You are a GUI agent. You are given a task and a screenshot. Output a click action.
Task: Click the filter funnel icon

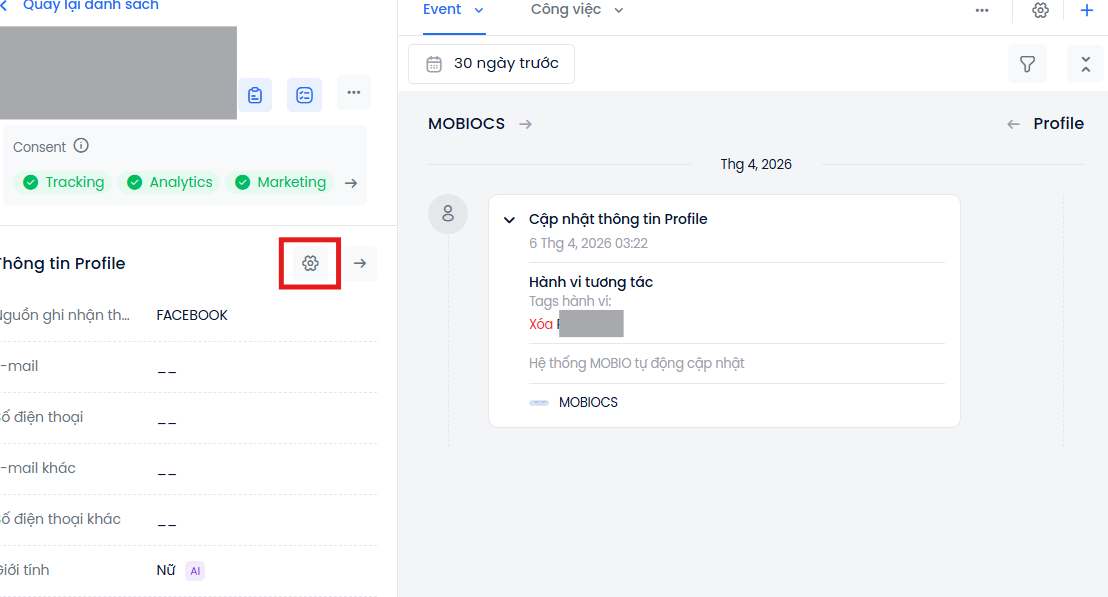1027,64
